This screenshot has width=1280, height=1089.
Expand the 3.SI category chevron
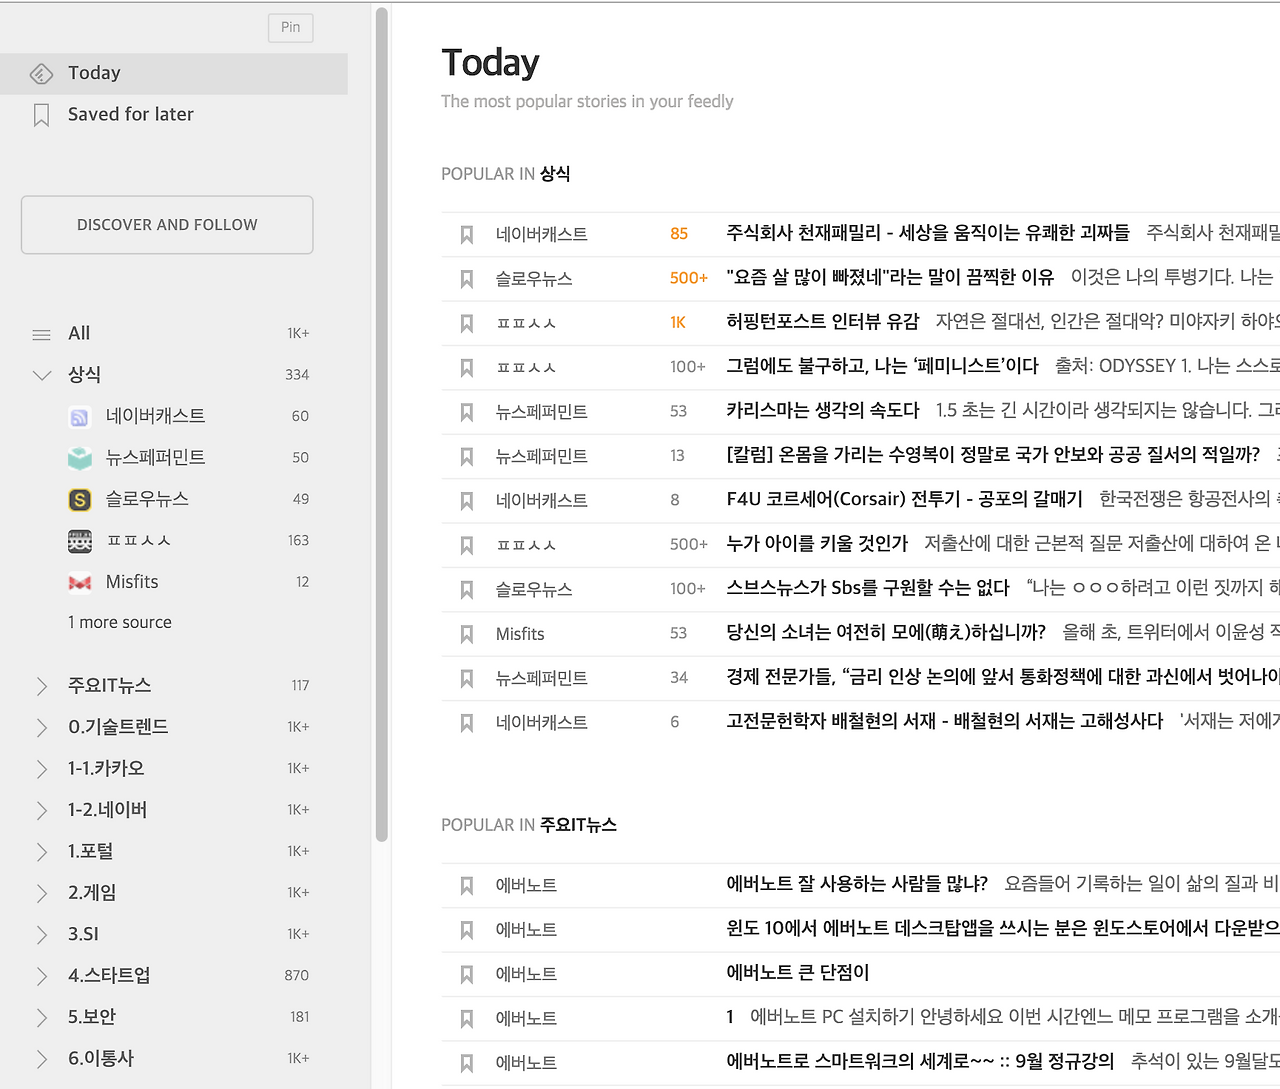point(42,935)
